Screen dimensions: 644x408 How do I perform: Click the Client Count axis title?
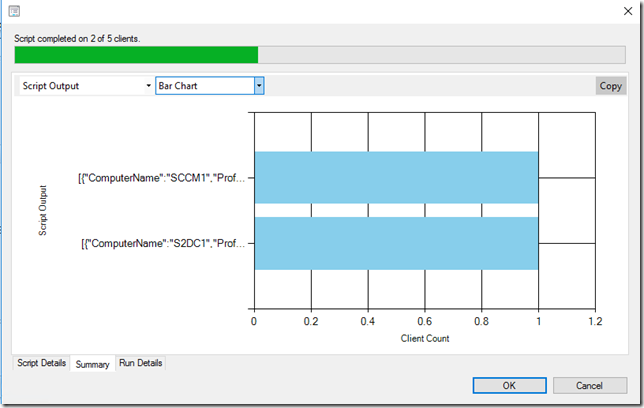(x=425, y=338)
